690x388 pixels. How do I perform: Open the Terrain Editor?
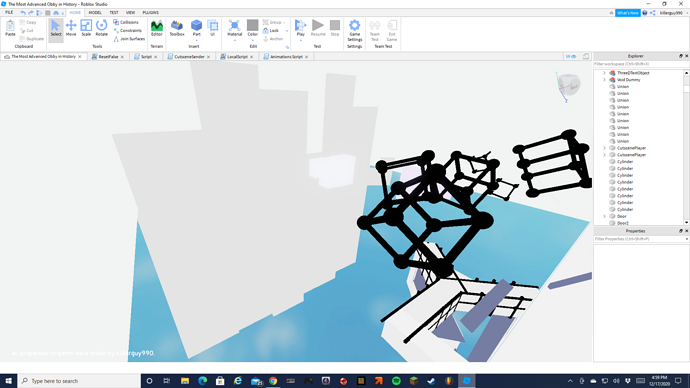[157, 28]
